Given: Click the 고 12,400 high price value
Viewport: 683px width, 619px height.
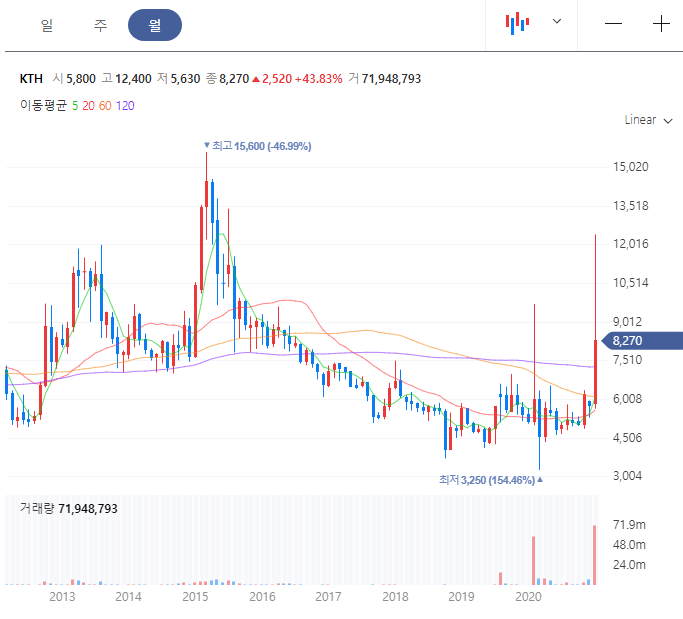Looking at the screenshot, I should pos(126,79).
